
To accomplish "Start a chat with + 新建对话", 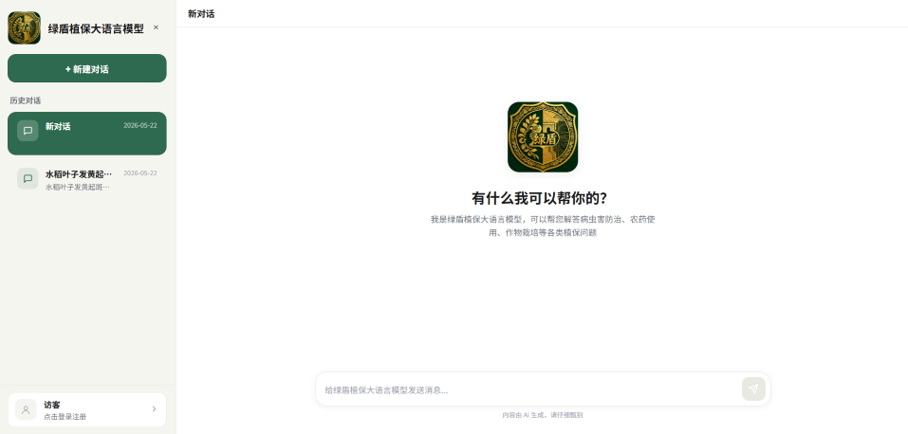I will 87,68.
